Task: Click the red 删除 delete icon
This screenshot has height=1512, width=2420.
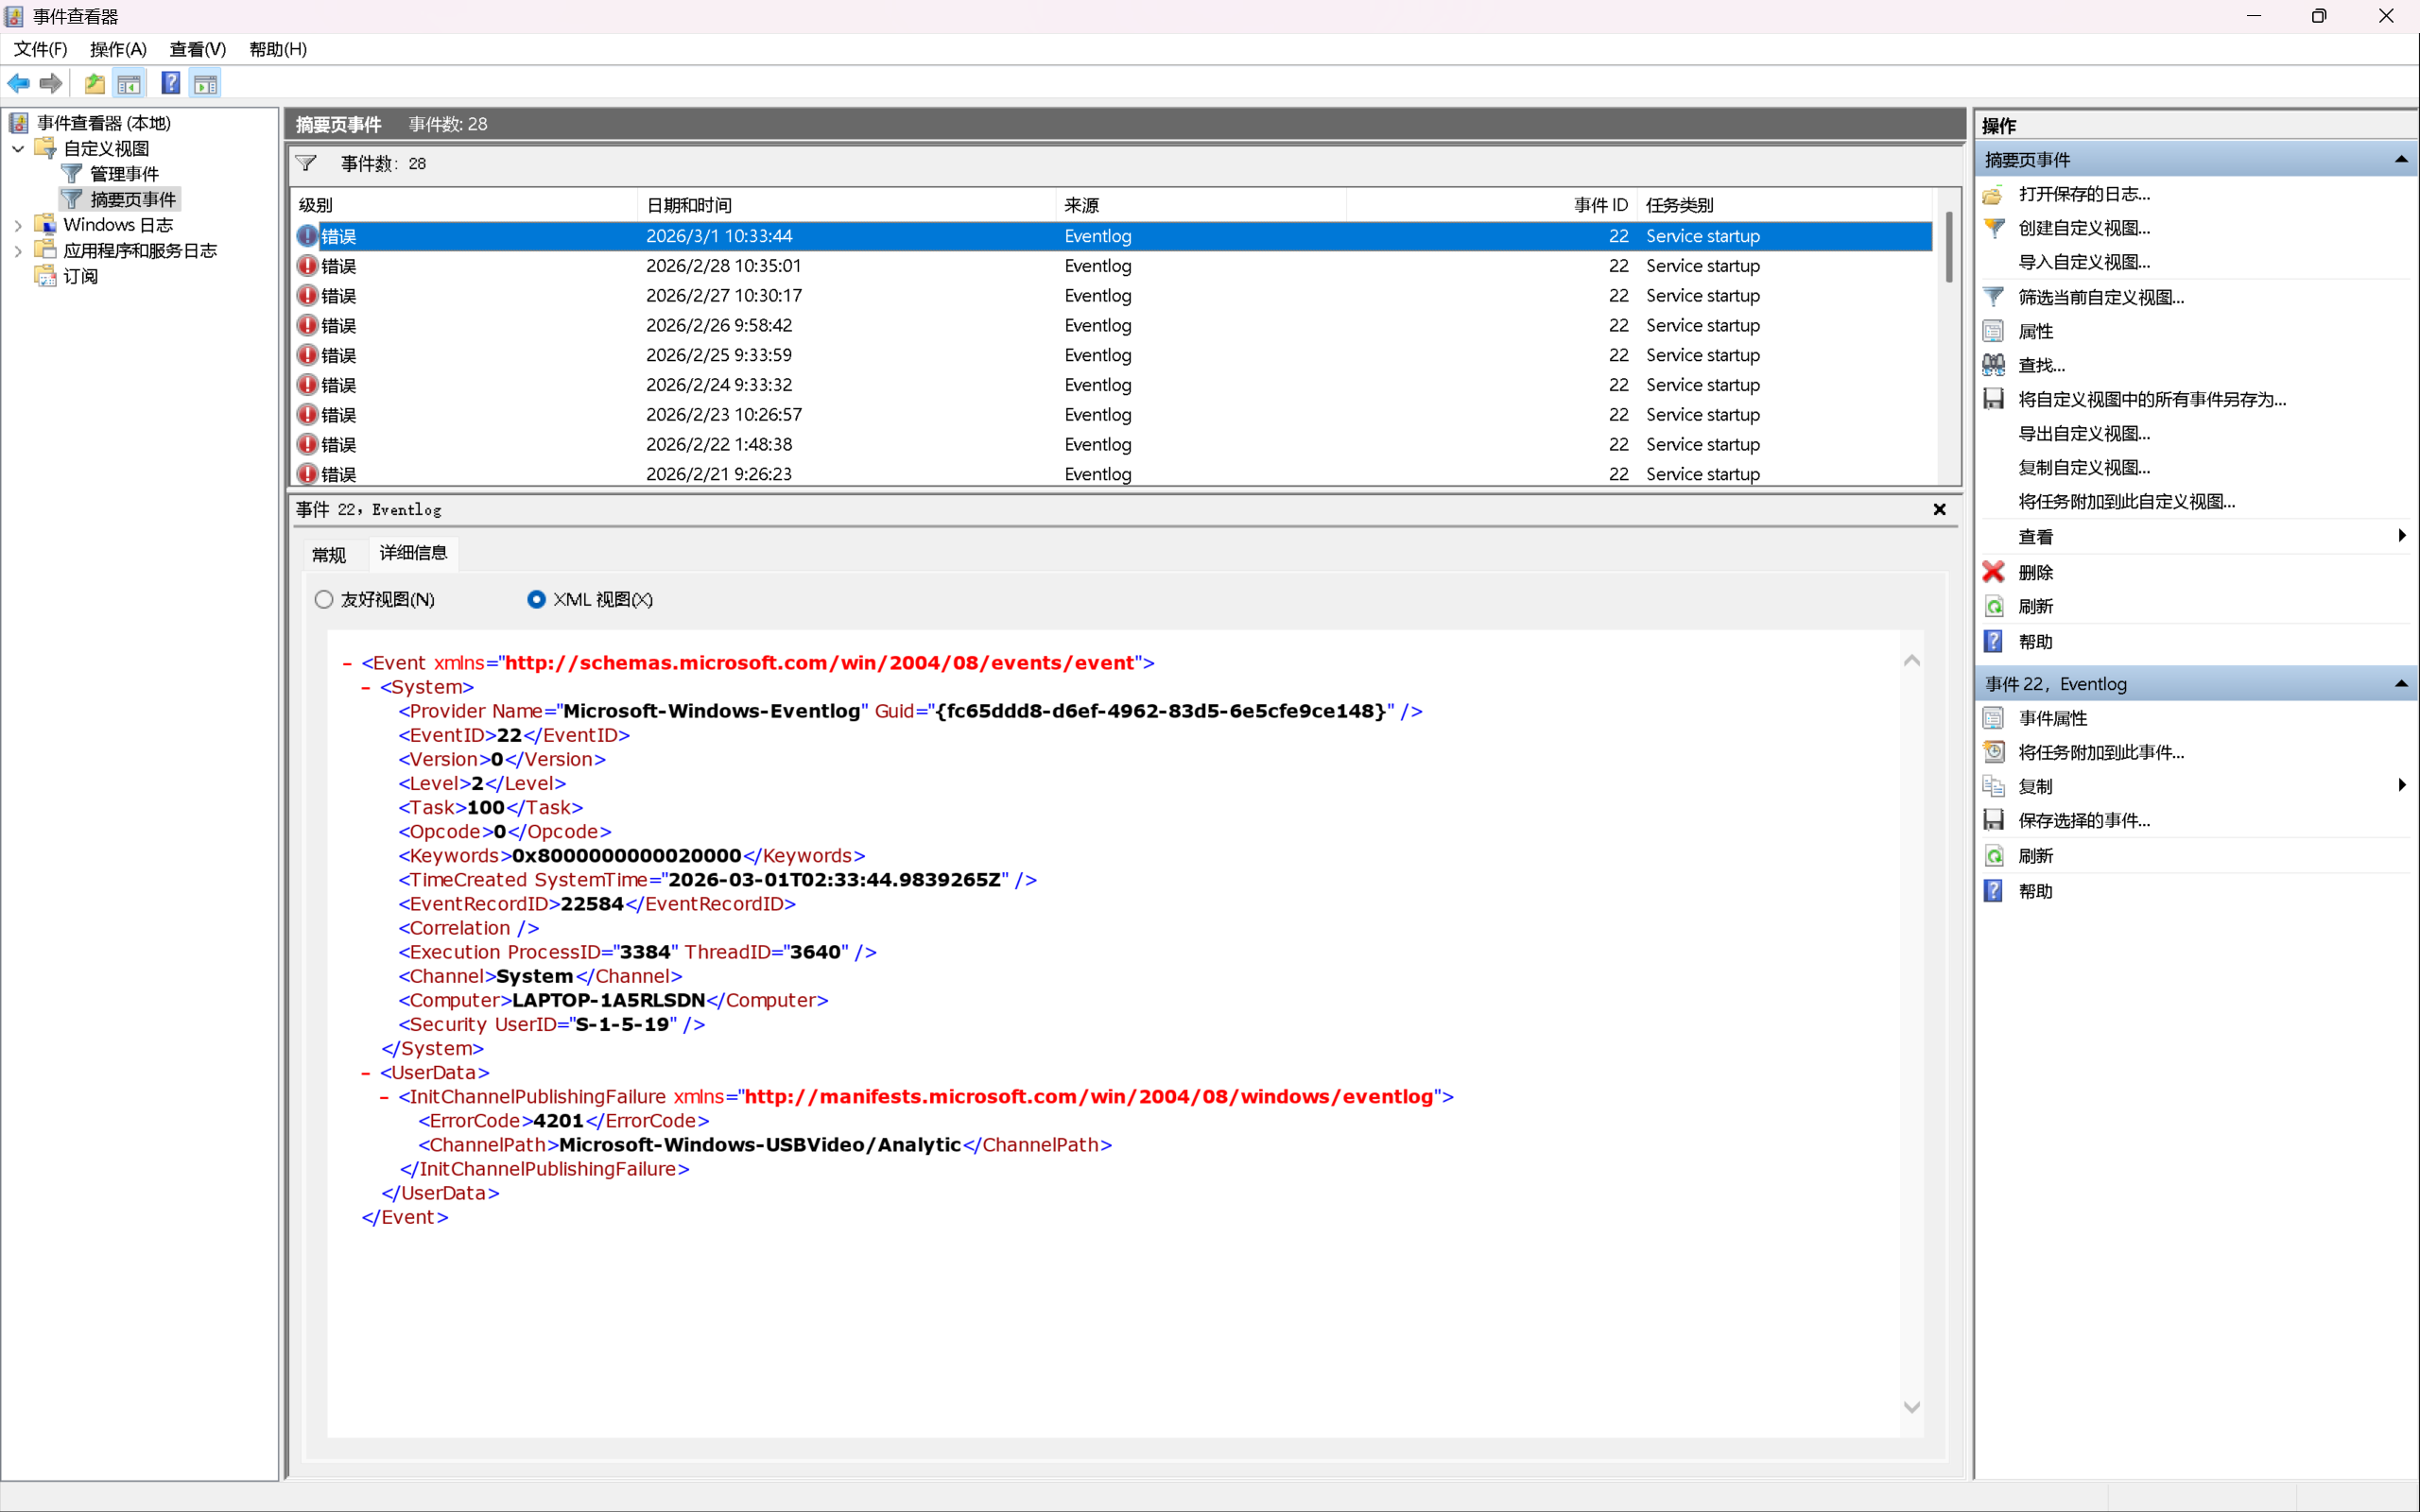Action: pos(1993,572)
